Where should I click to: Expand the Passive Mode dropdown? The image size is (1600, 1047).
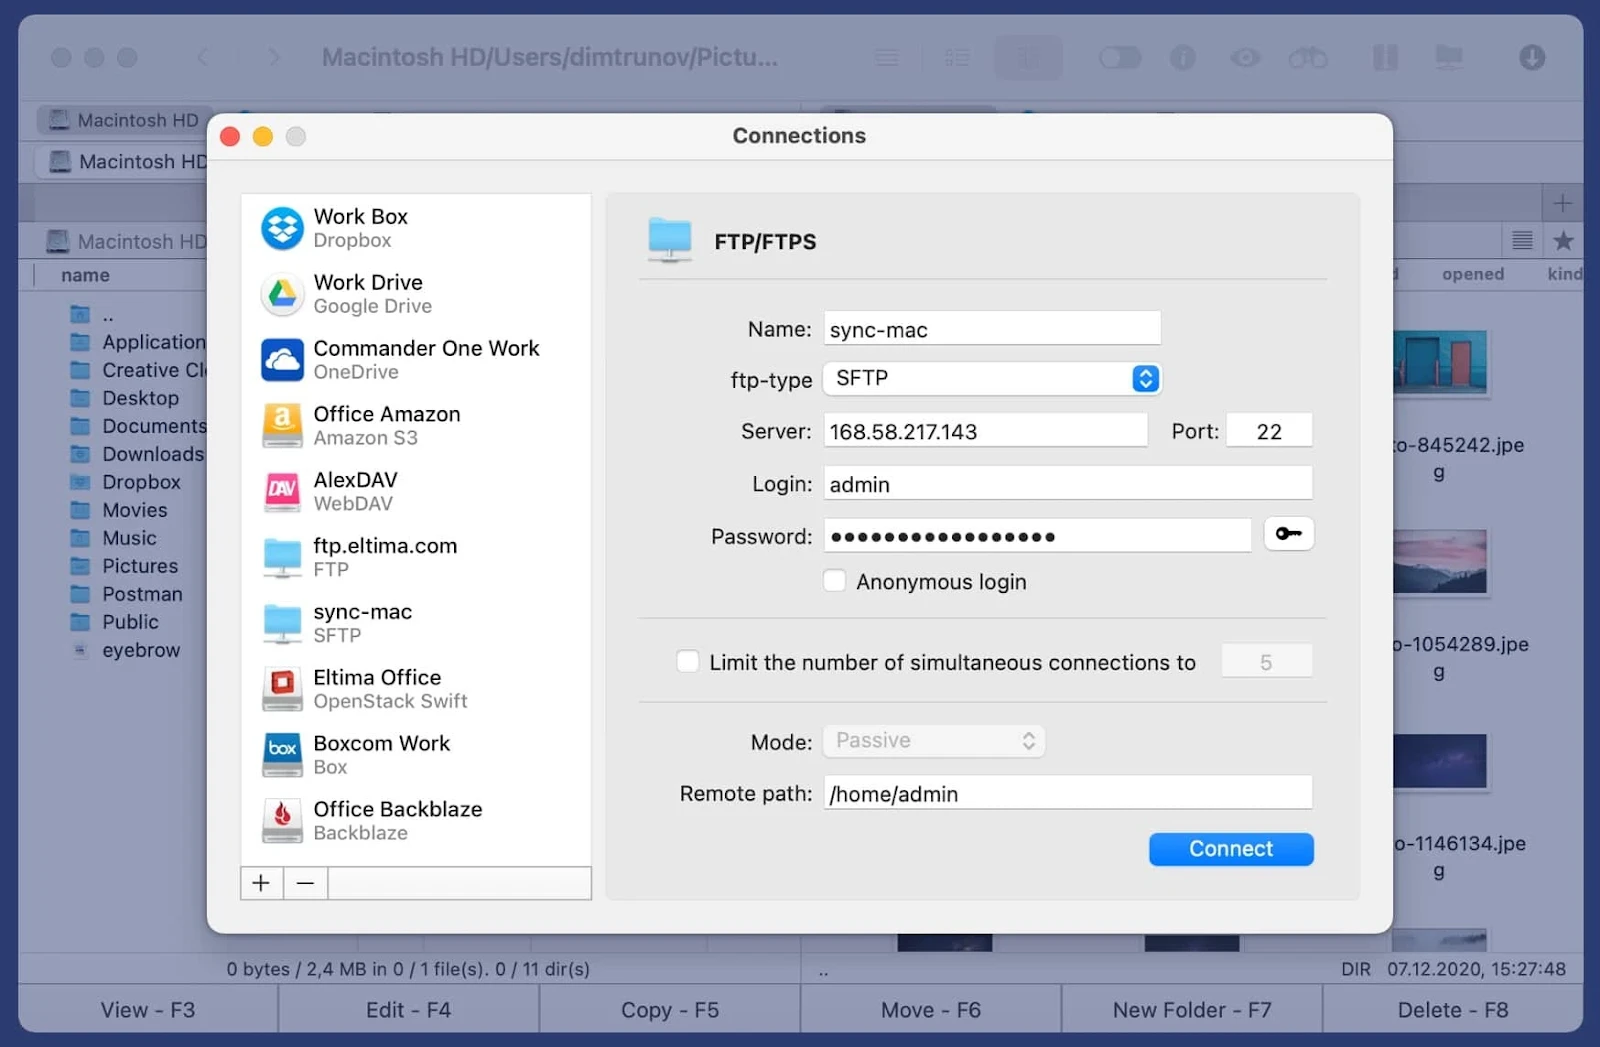point(933,741)
